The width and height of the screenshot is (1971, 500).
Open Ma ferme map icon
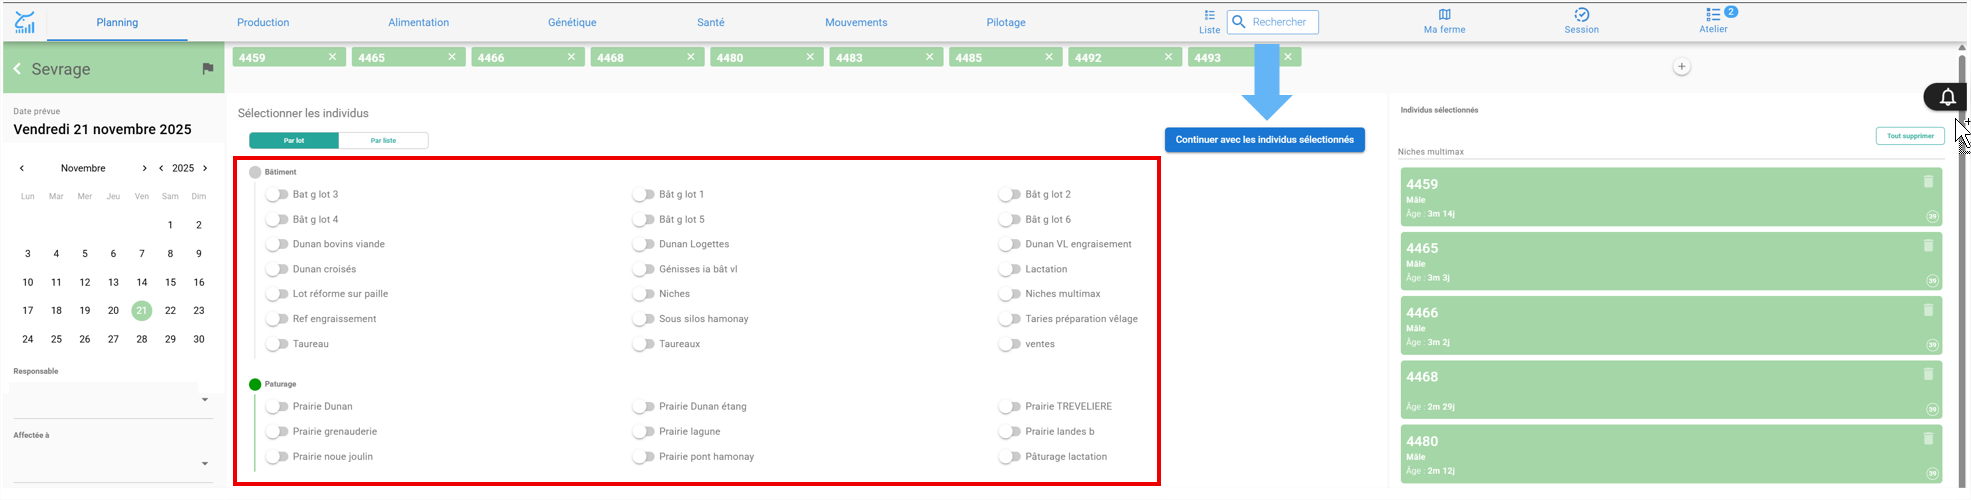[x=1444, y=14]
